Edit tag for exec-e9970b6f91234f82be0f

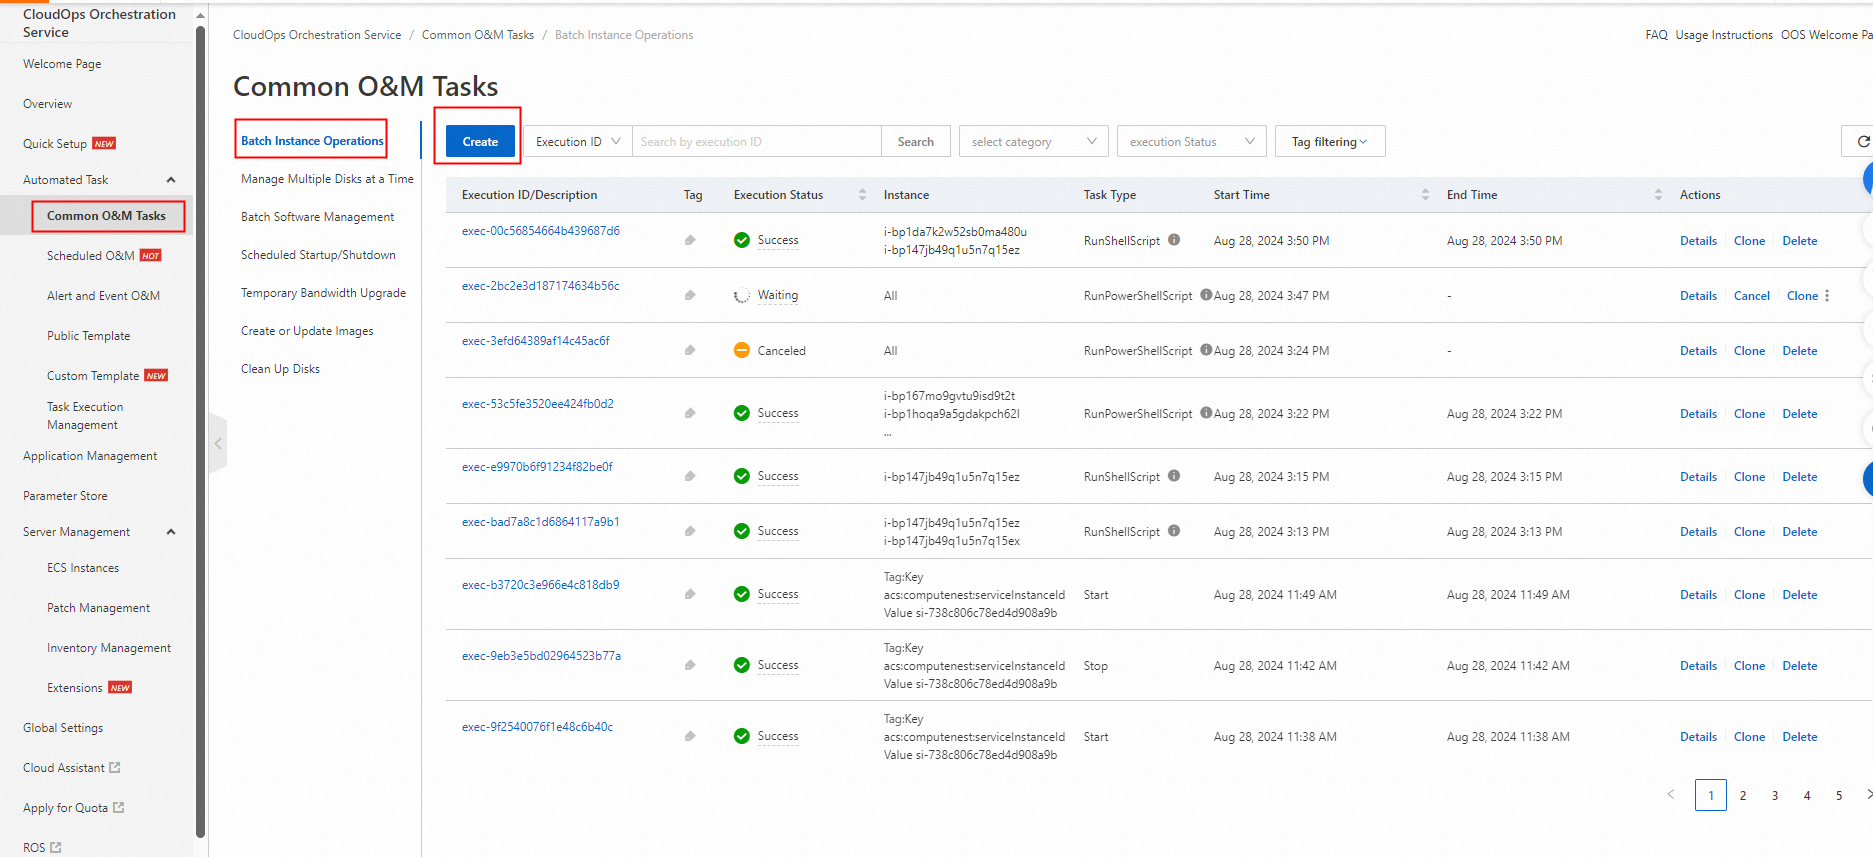coord(690,476)
